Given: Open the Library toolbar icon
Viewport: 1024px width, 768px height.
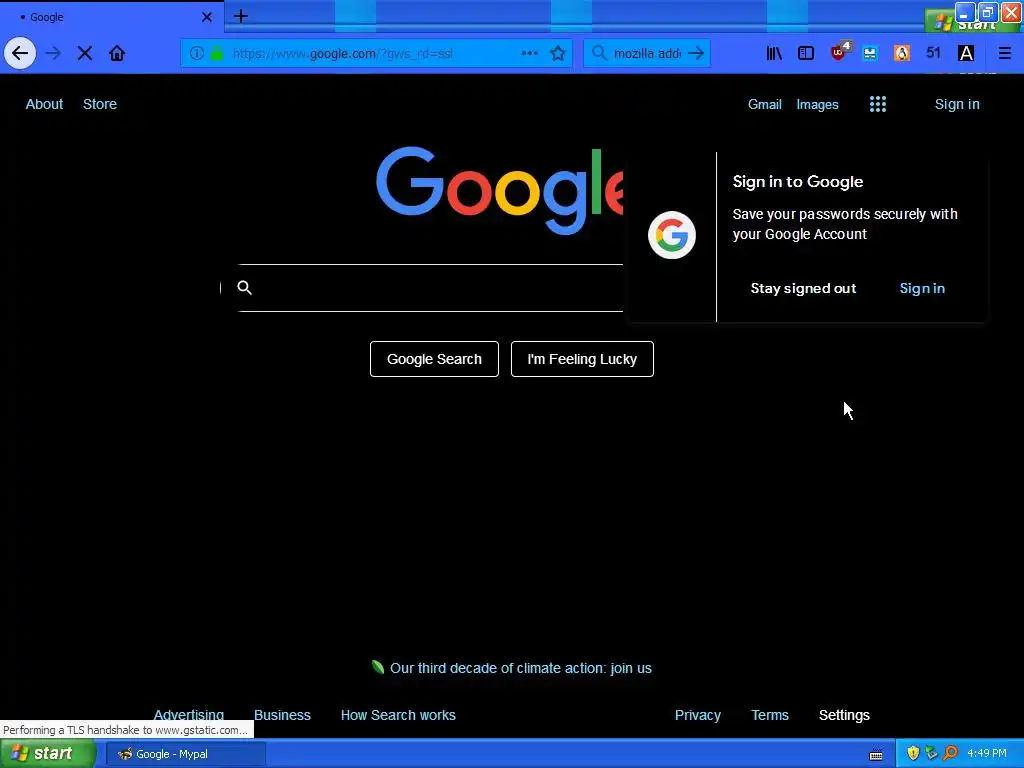Looking at the screenshot, I should click(x=774, y=54).
